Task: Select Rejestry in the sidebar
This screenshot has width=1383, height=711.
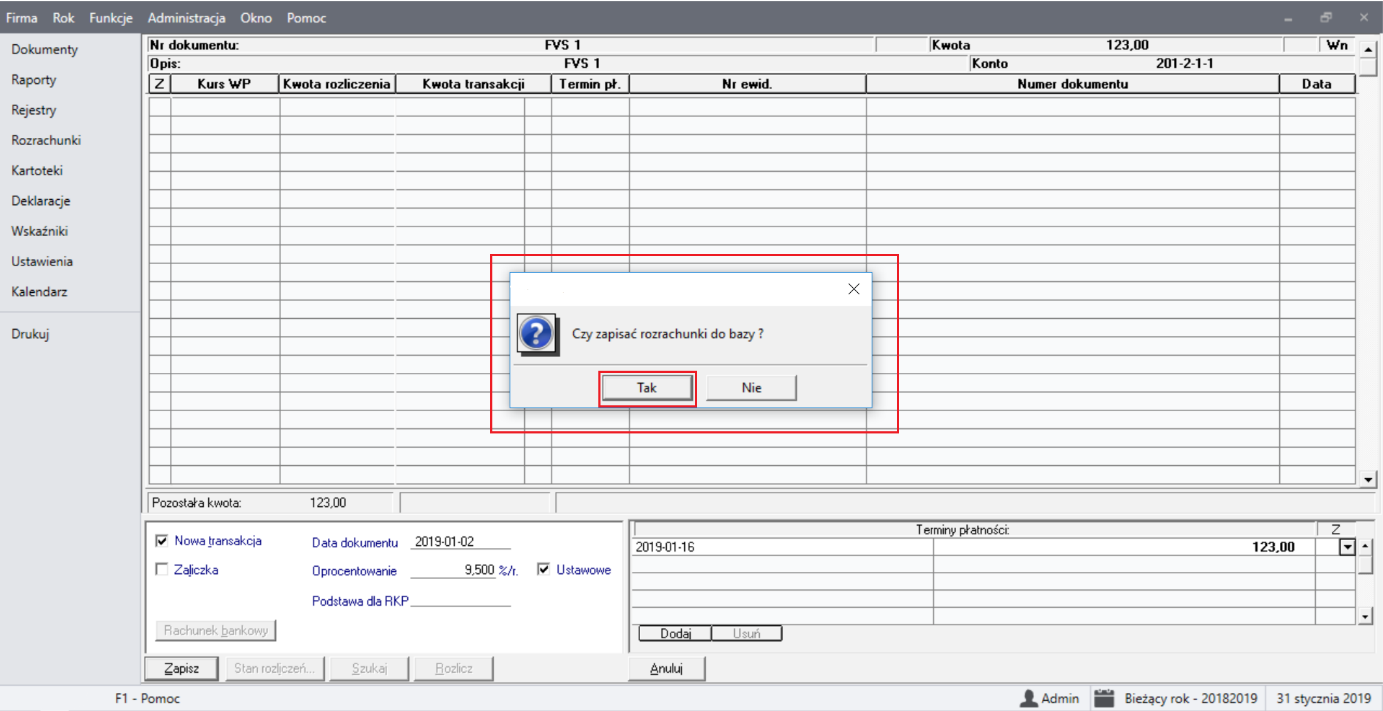Action: pyautogui.click(x=34, y=110)
